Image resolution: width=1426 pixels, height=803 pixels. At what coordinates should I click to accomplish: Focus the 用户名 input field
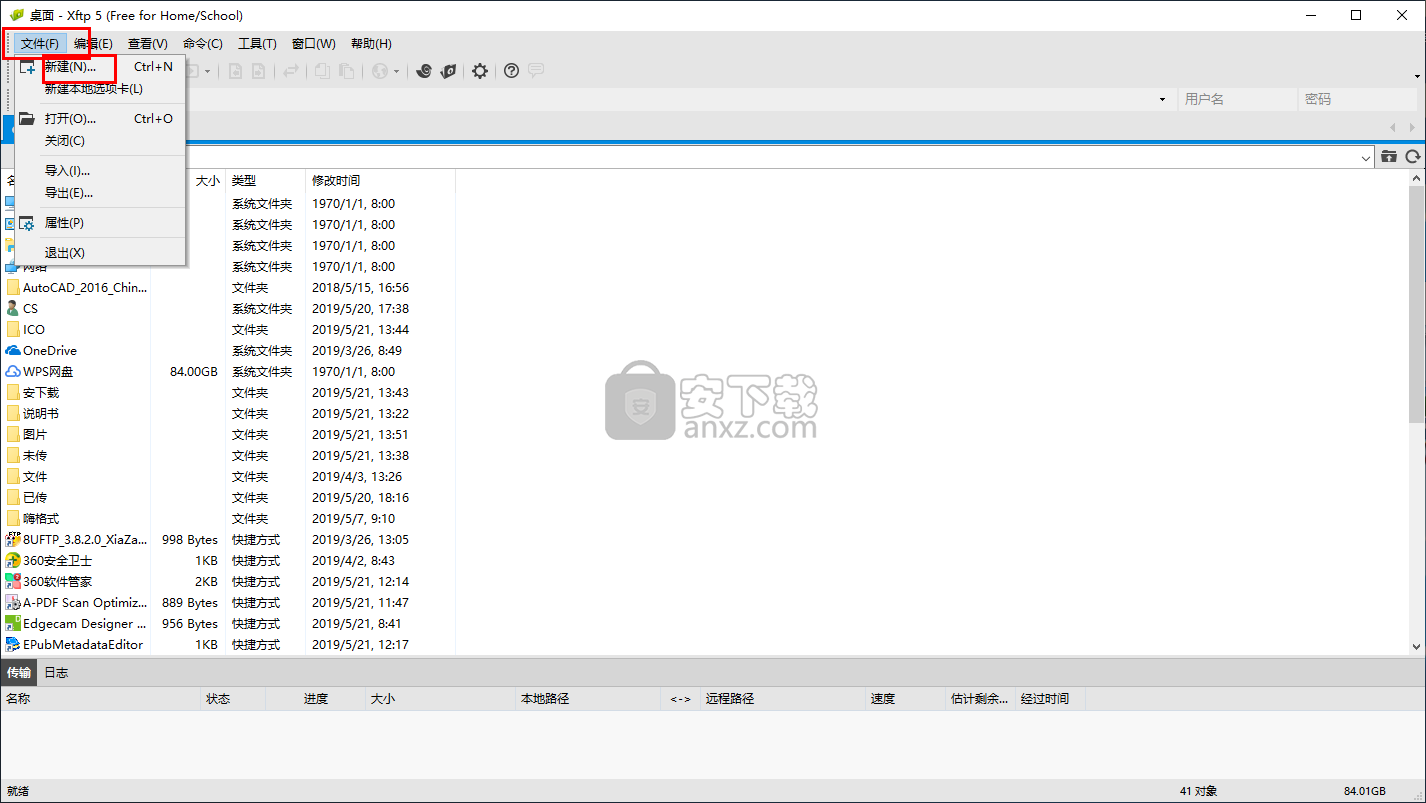1238,99
